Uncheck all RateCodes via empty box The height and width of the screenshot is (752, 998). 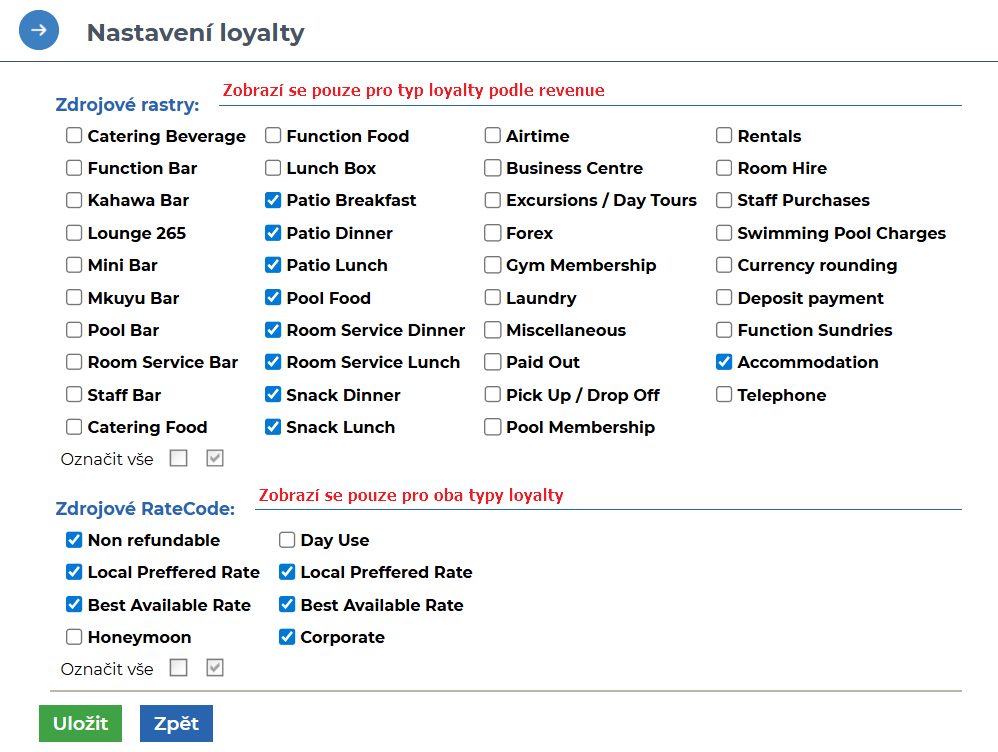click(179, 667)
